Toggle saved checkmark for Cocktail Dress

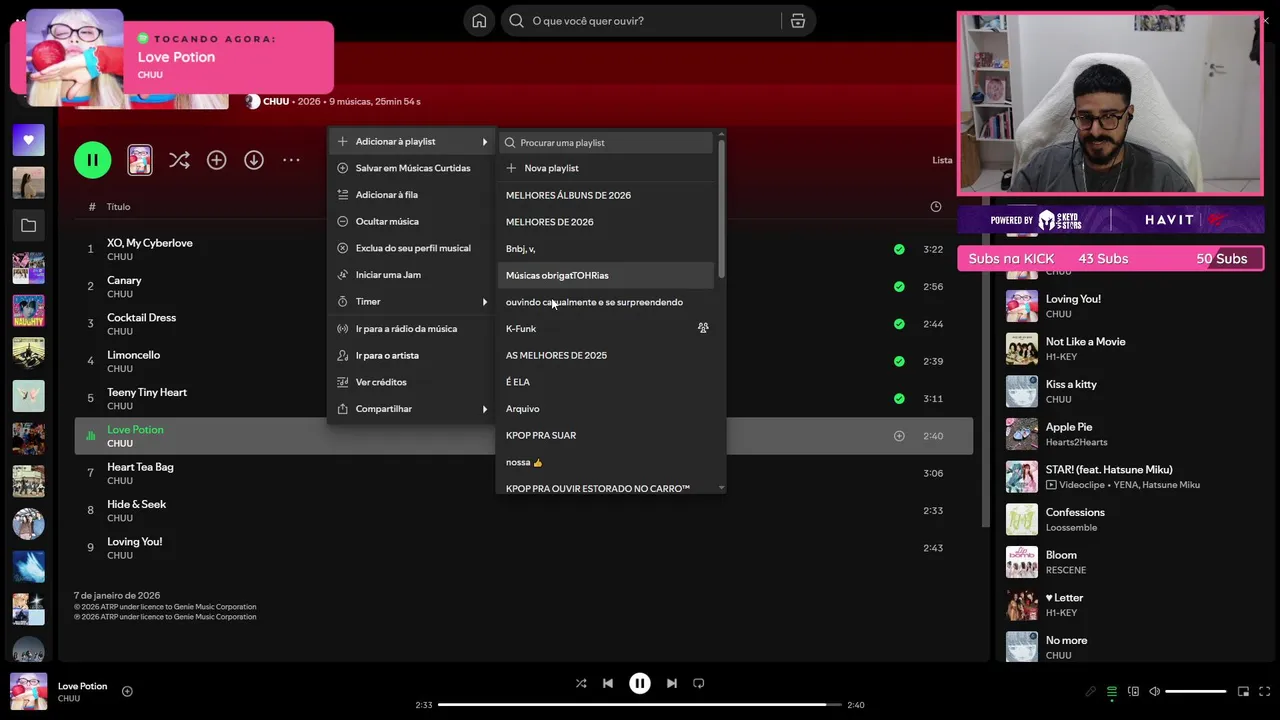pos(899,324)
